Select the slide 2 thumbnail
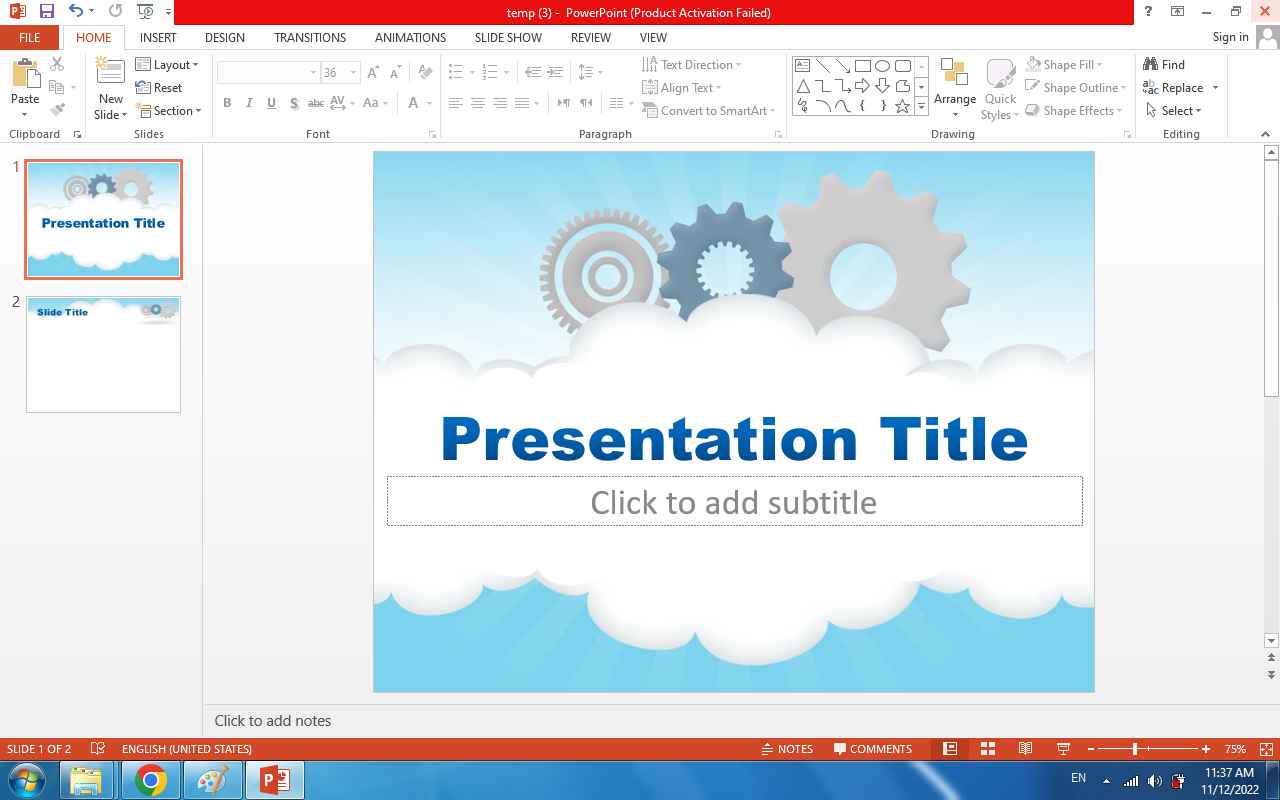The height and width of the screenshot is (800, 1280). [x=103, y=354]
